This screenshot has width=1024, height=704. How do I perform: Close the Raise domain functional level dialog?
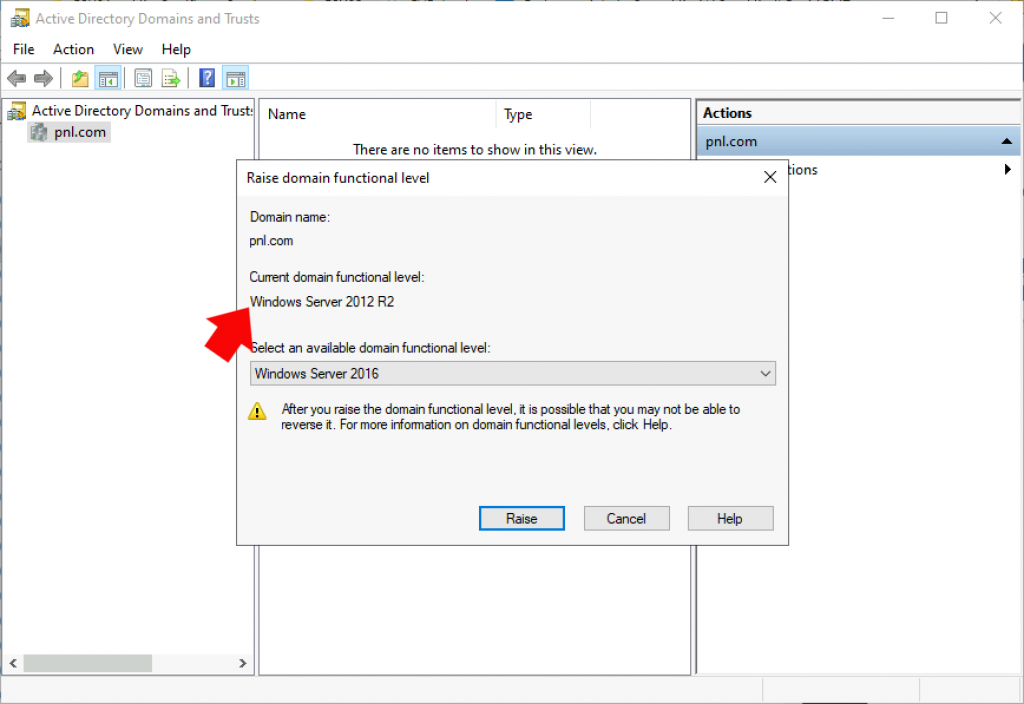pos(769,178)
